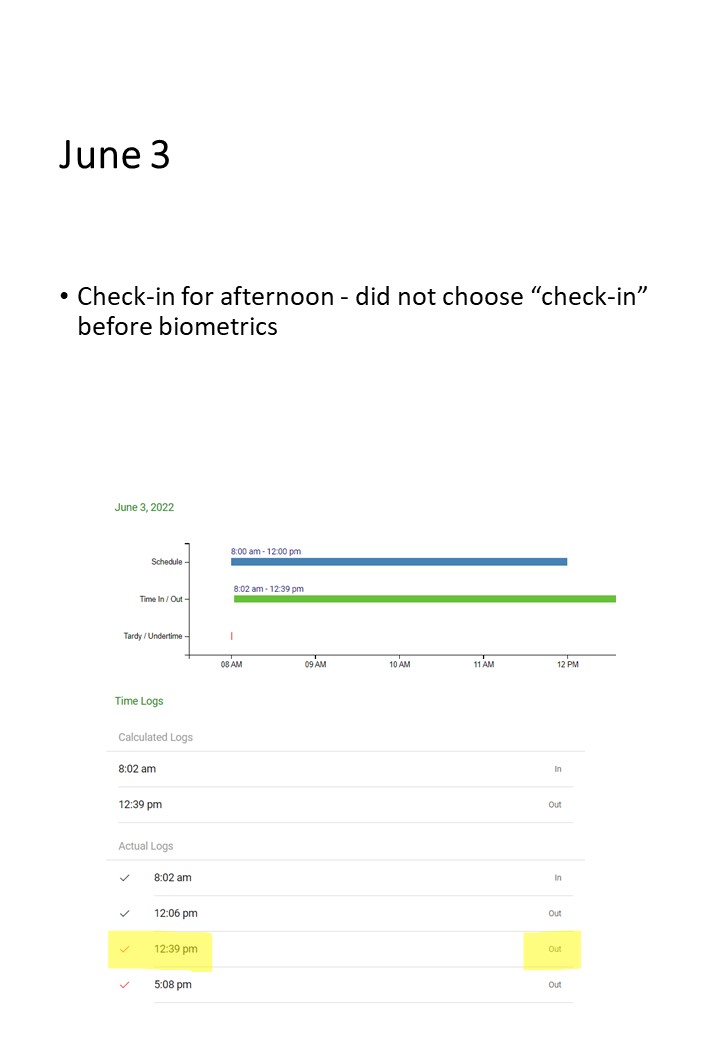Click the blue Schedule bar
The height and width of the screenshot is (1040, 720).
(399, 562)
